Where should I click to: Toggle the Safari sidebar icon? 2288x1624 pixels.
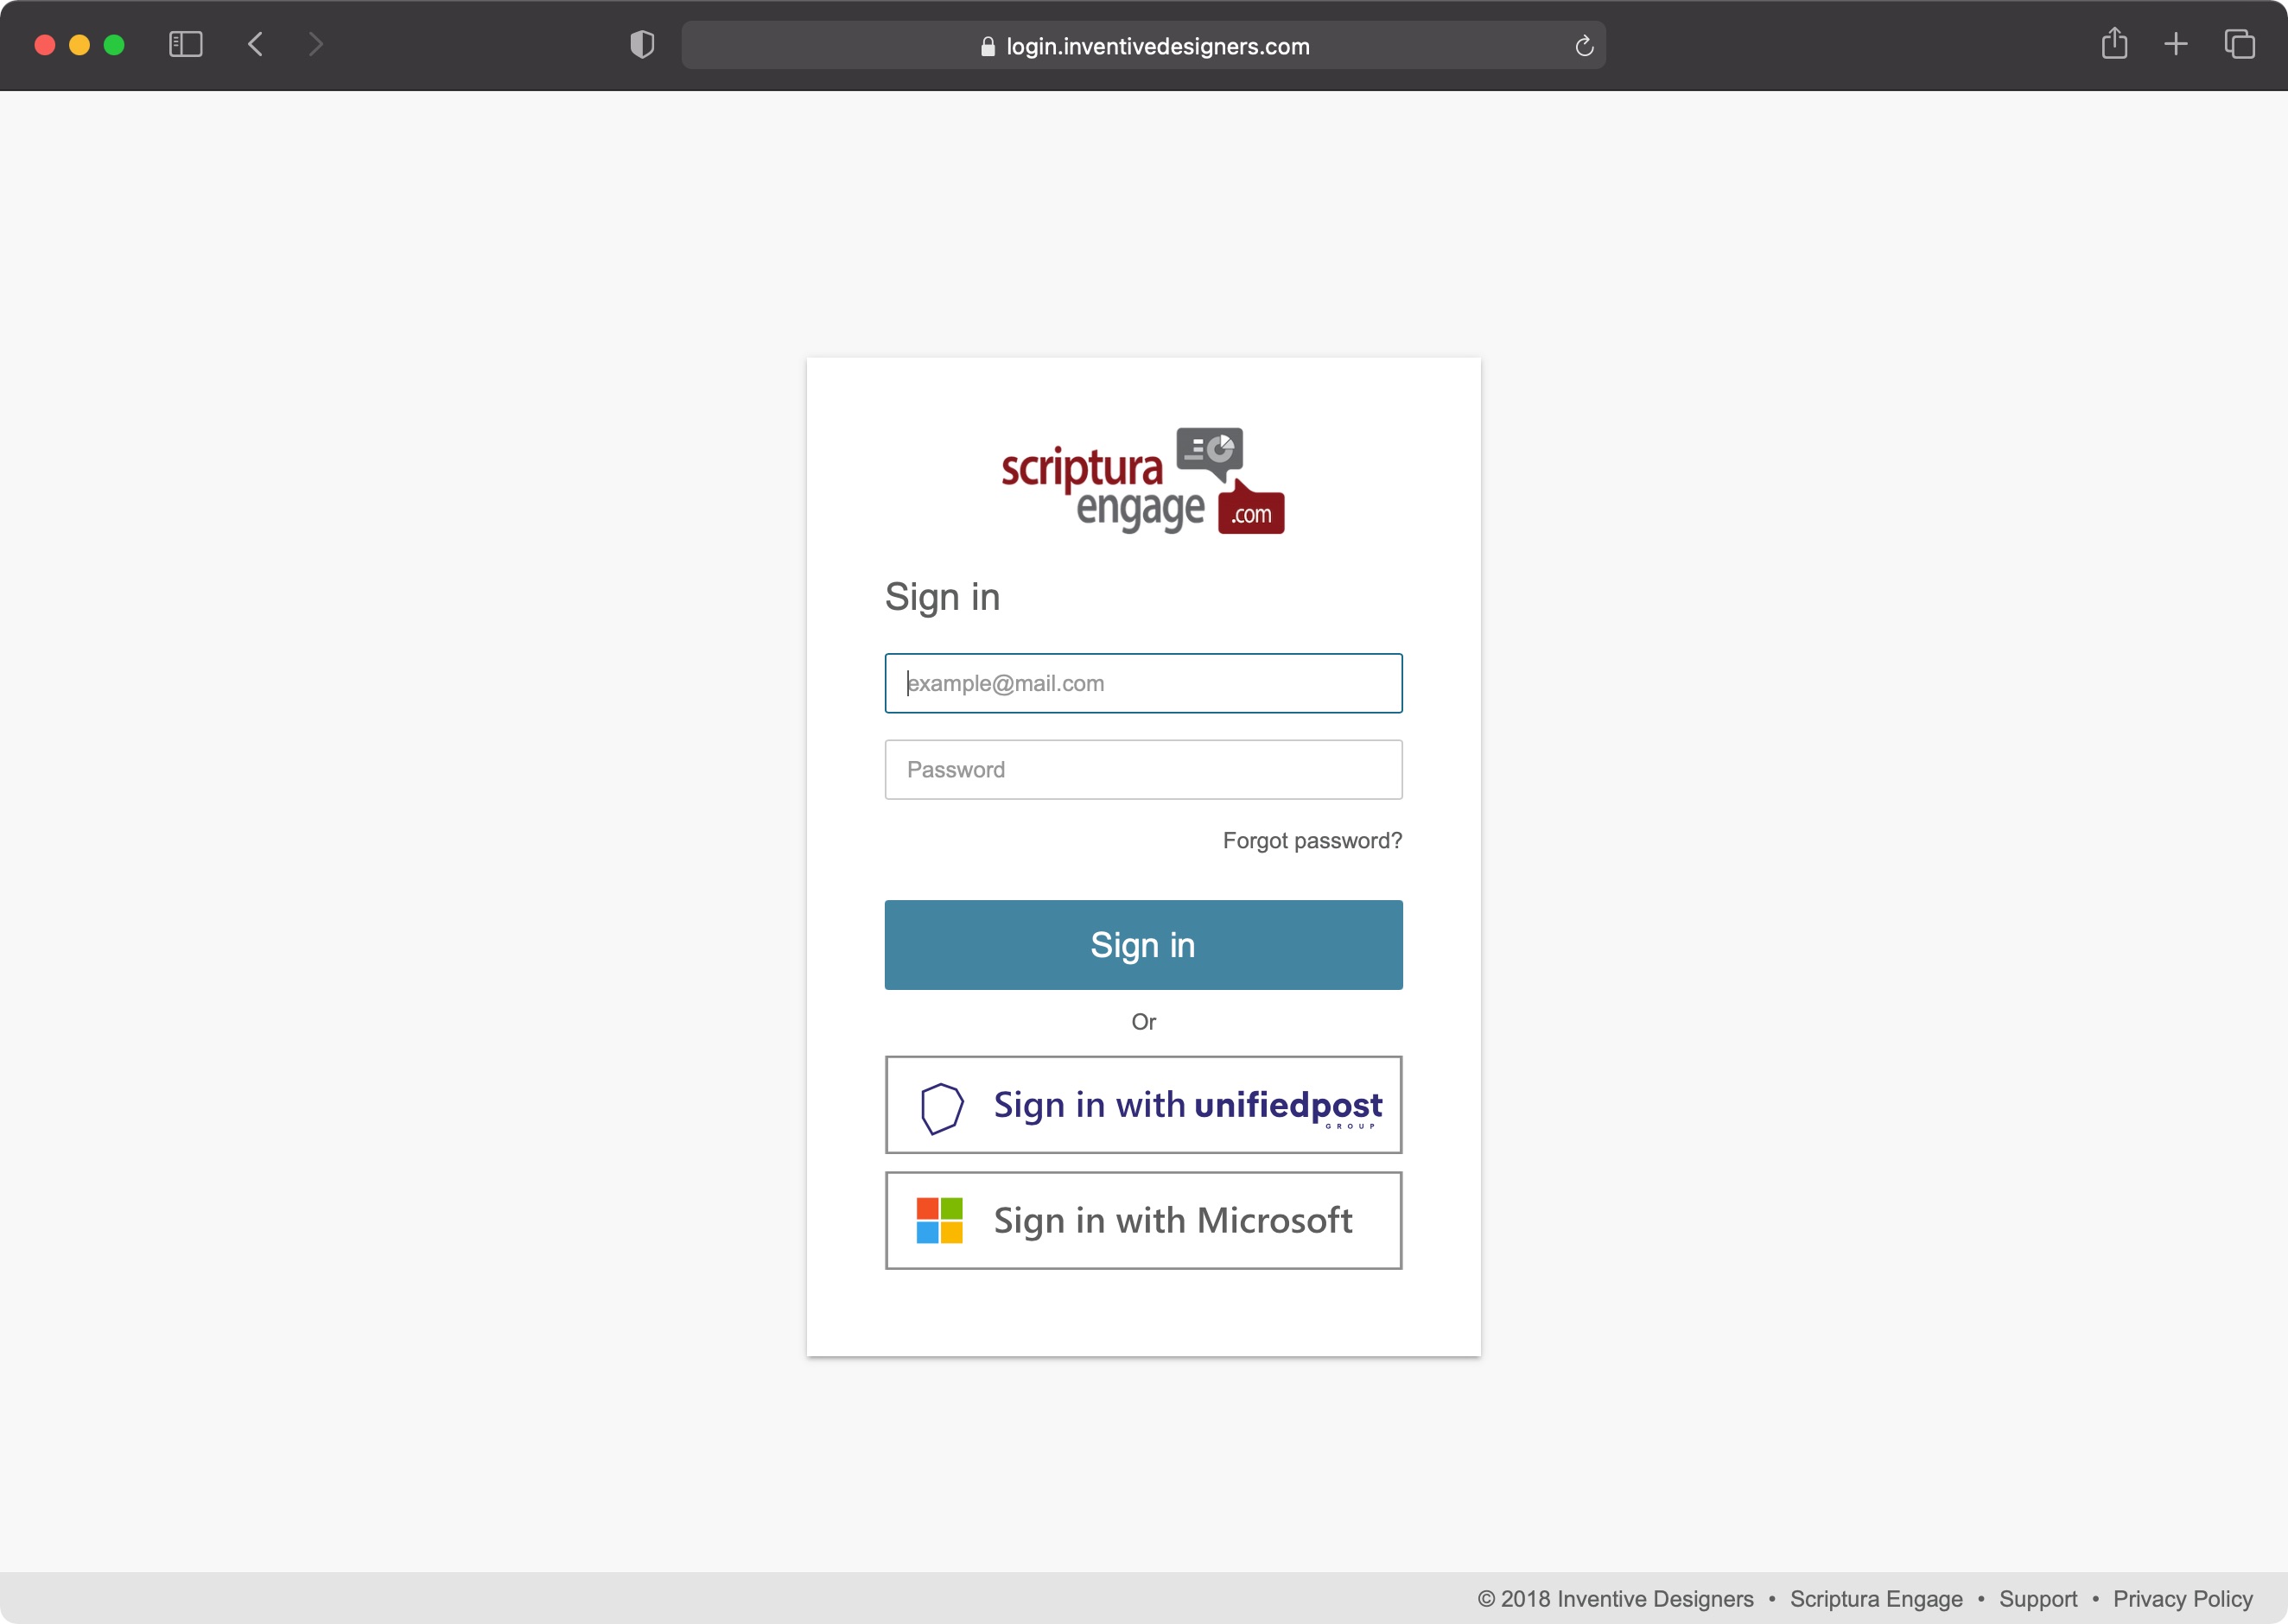(186, 45)
